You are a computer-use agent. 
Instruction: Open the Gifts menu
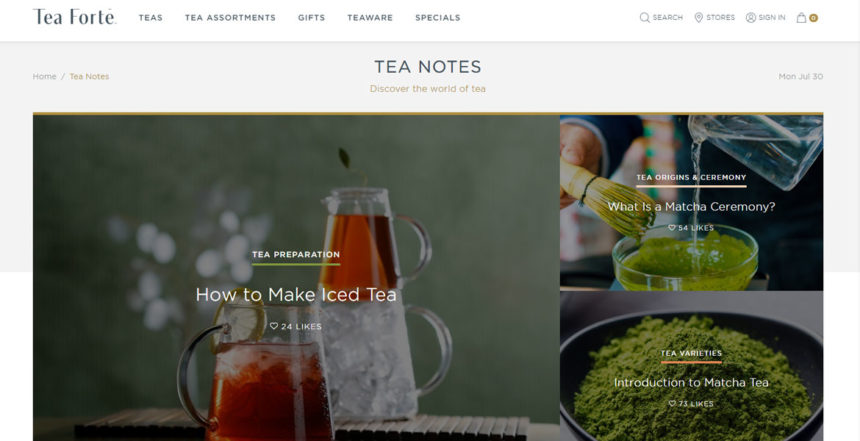pyautogui.click(x=312, y=18)
